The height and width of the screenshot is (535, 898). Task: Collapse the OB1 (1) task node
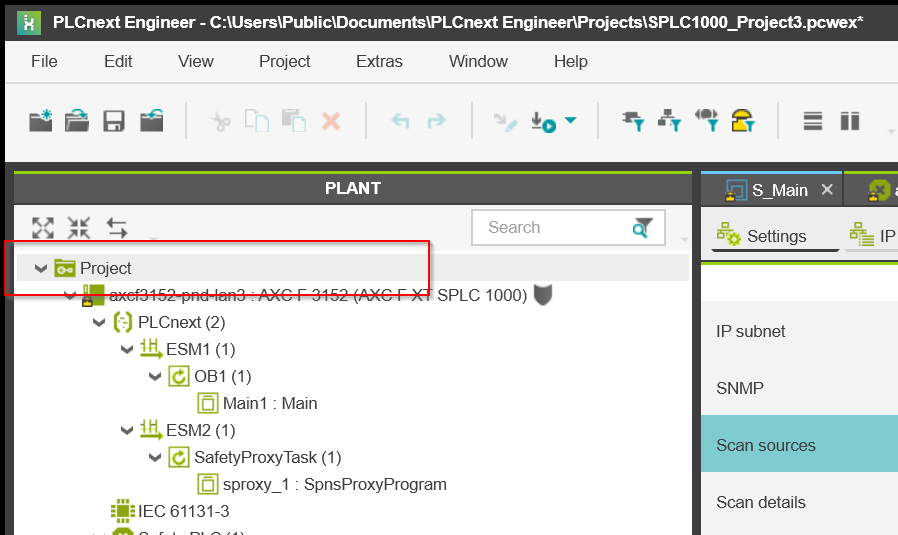[155, 376]
